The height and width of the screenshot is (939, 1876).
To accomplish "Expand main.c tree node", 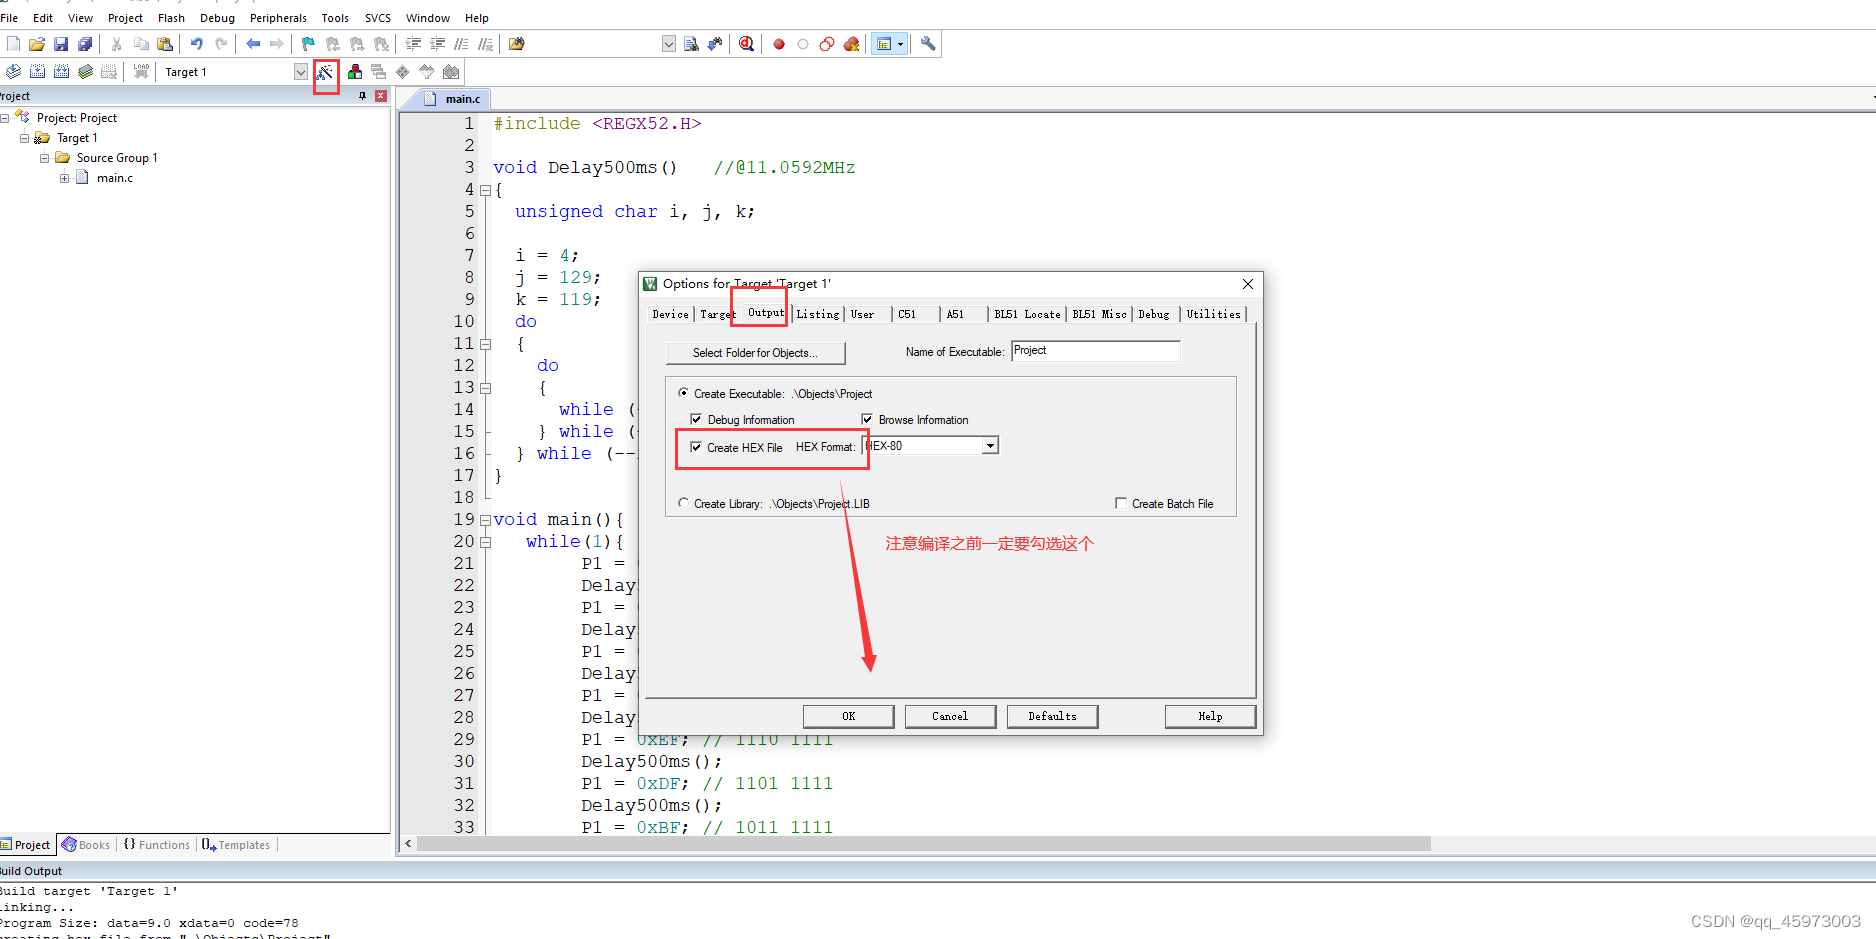I will click(x=64, y=178).
